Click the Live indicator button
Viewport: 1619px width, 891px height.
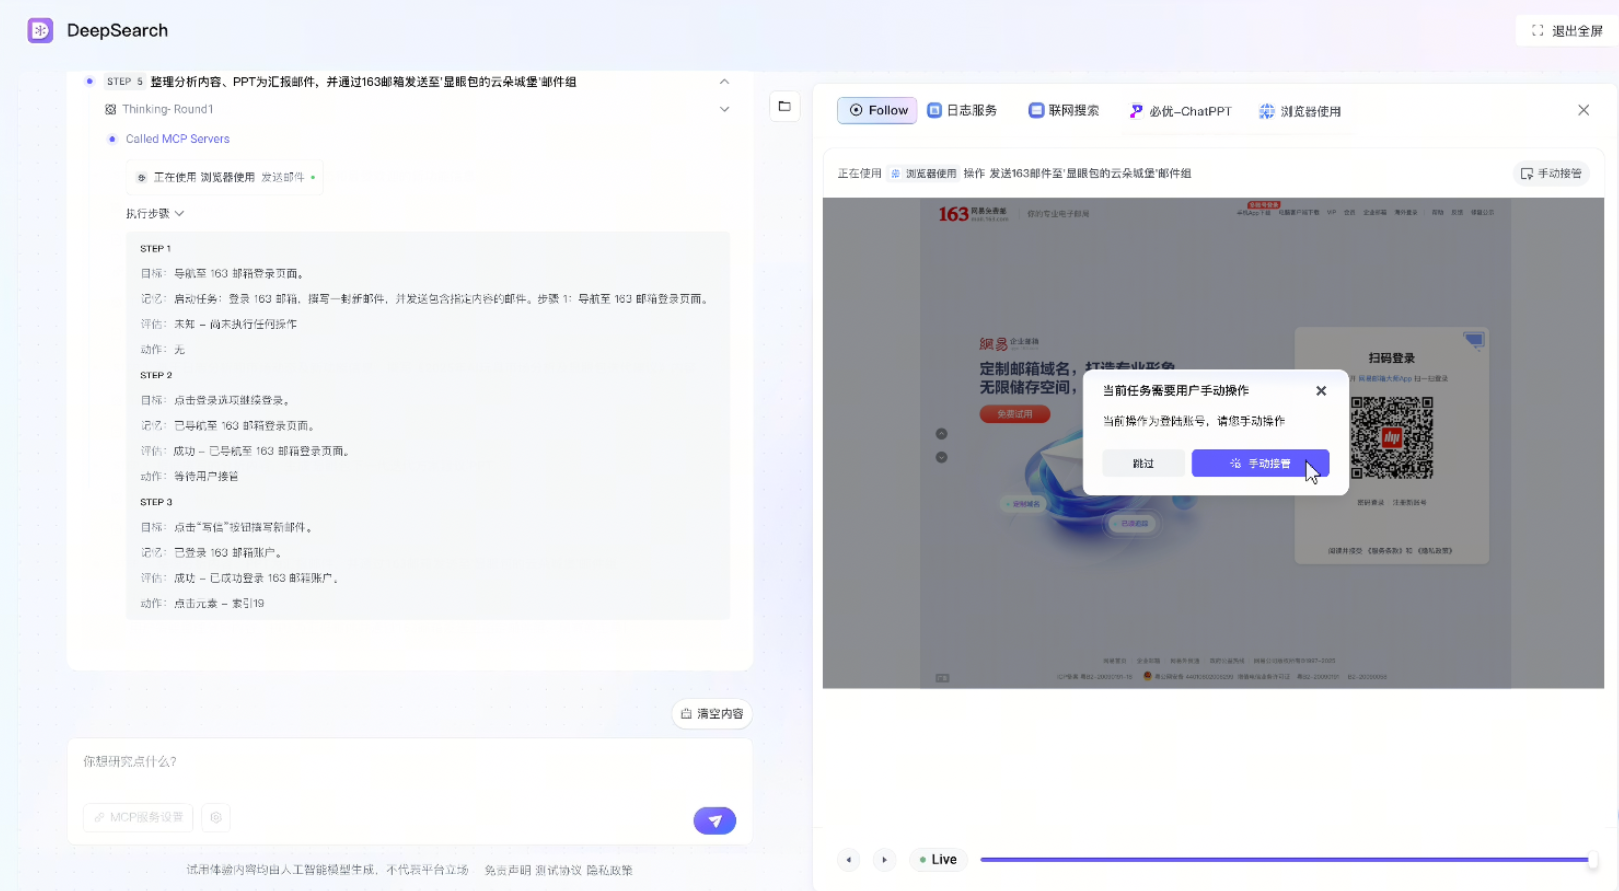click(x=938, y=860)
